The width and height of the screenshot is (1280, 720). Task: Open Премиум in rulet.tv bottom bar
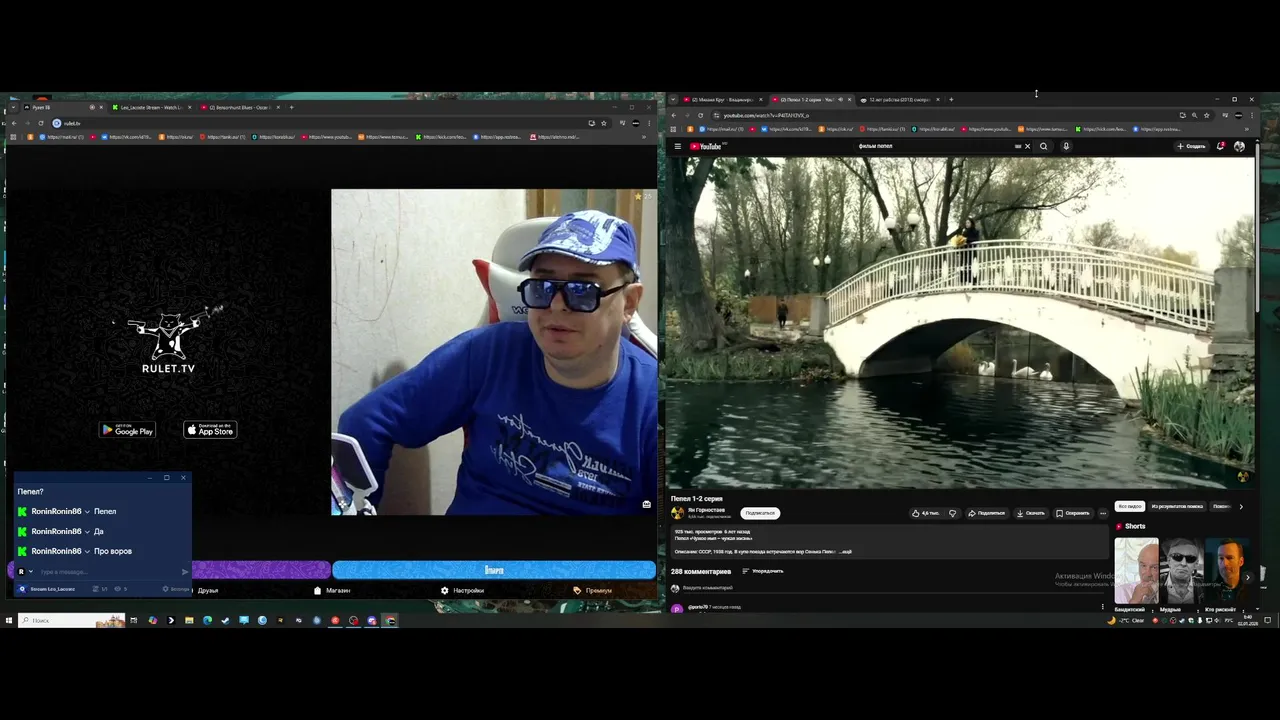(592, 590)
